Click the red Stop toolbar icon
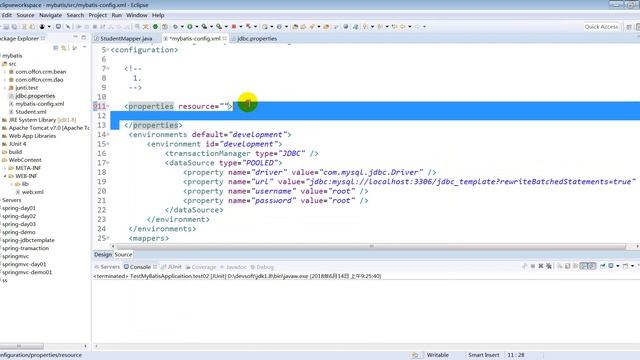 click(234, 27)
